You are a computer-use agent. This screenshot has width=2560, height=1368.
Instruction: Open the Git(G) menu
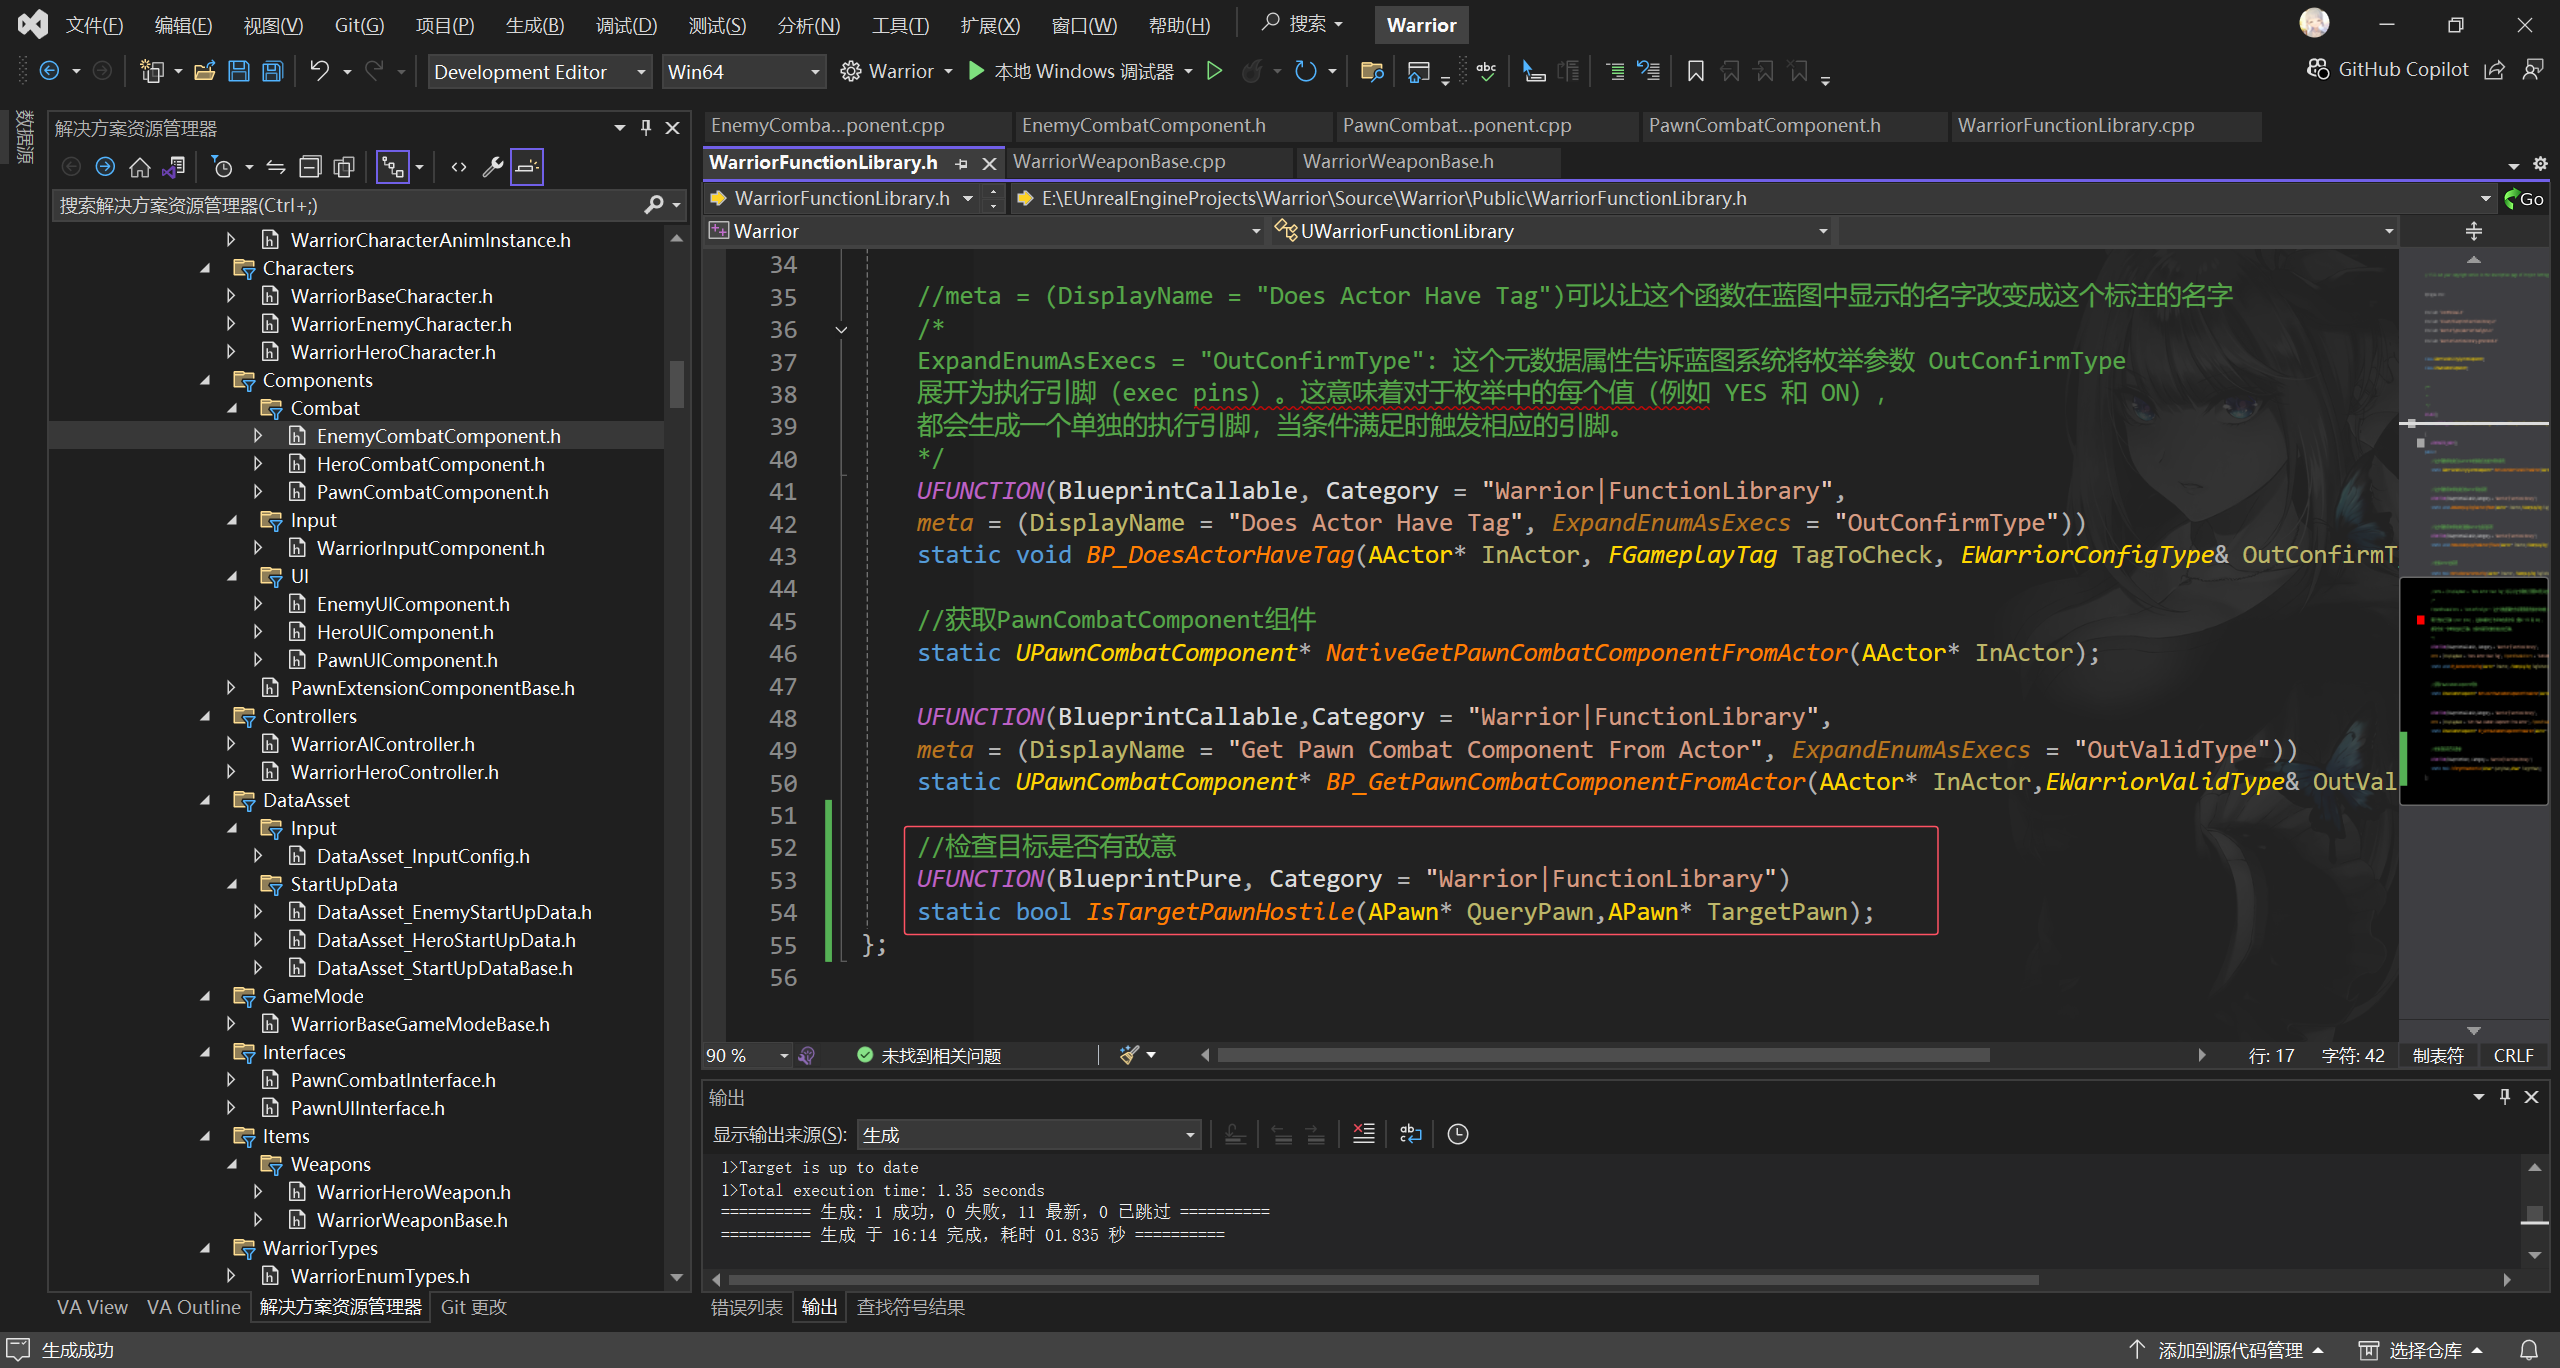pos(358,25)
